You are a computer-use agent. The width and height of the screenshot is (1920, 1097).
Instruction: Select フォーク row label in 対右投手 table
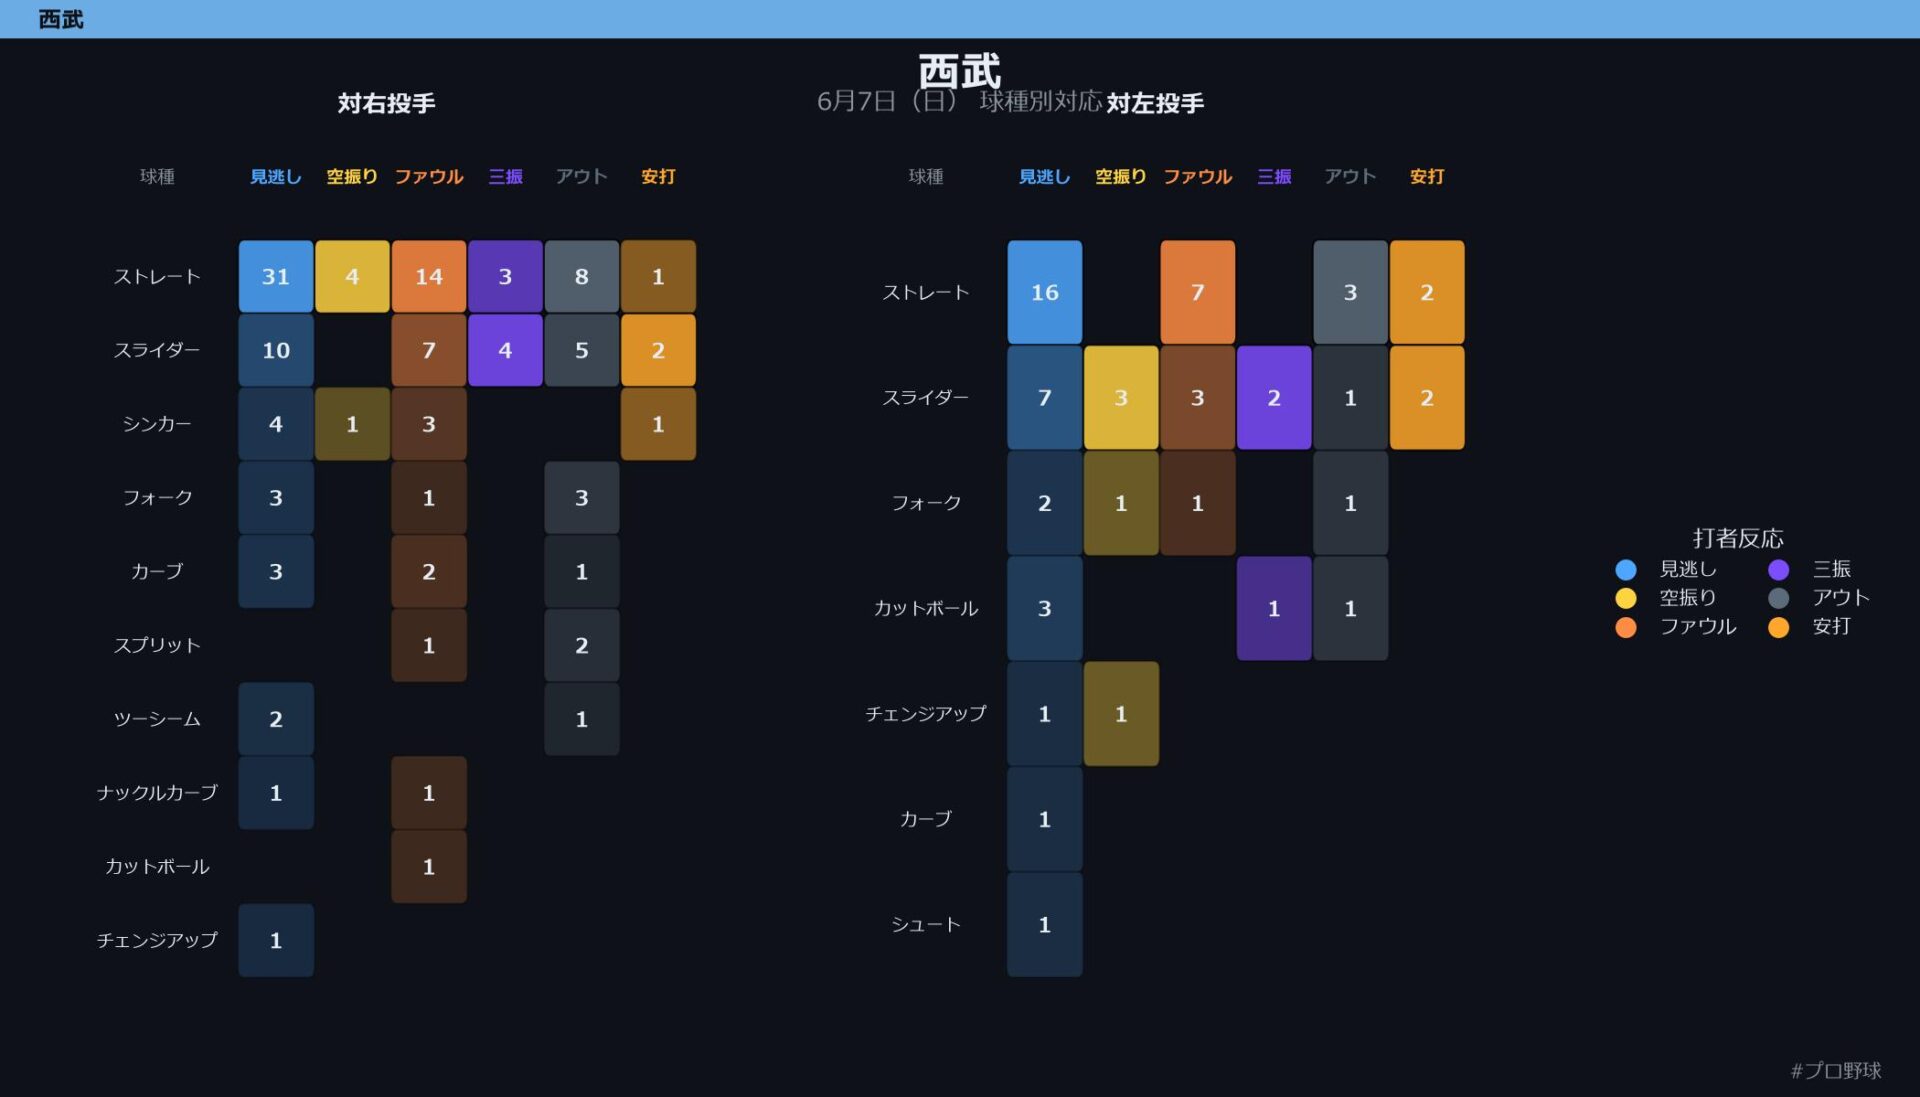[157, 498]
